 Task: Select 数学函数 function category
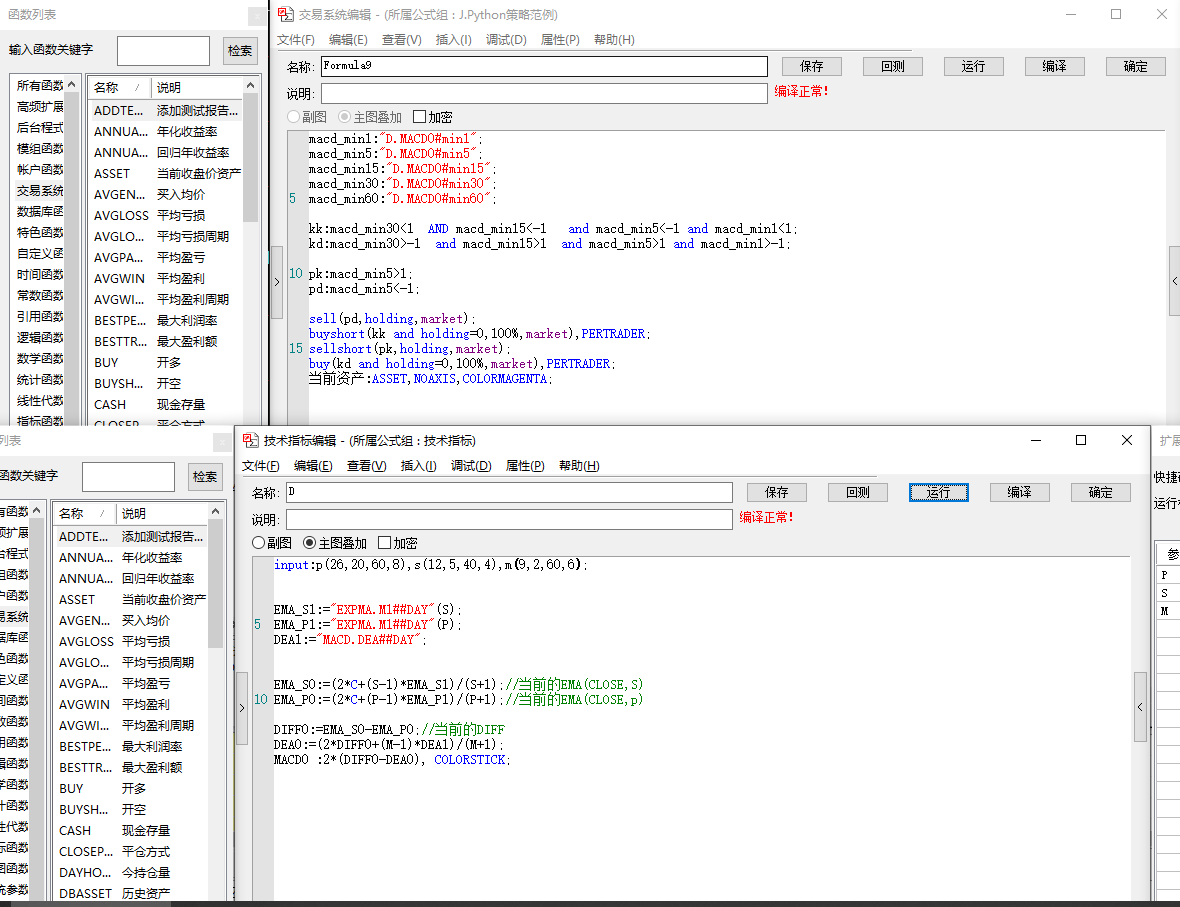click(x=40, y=359)
